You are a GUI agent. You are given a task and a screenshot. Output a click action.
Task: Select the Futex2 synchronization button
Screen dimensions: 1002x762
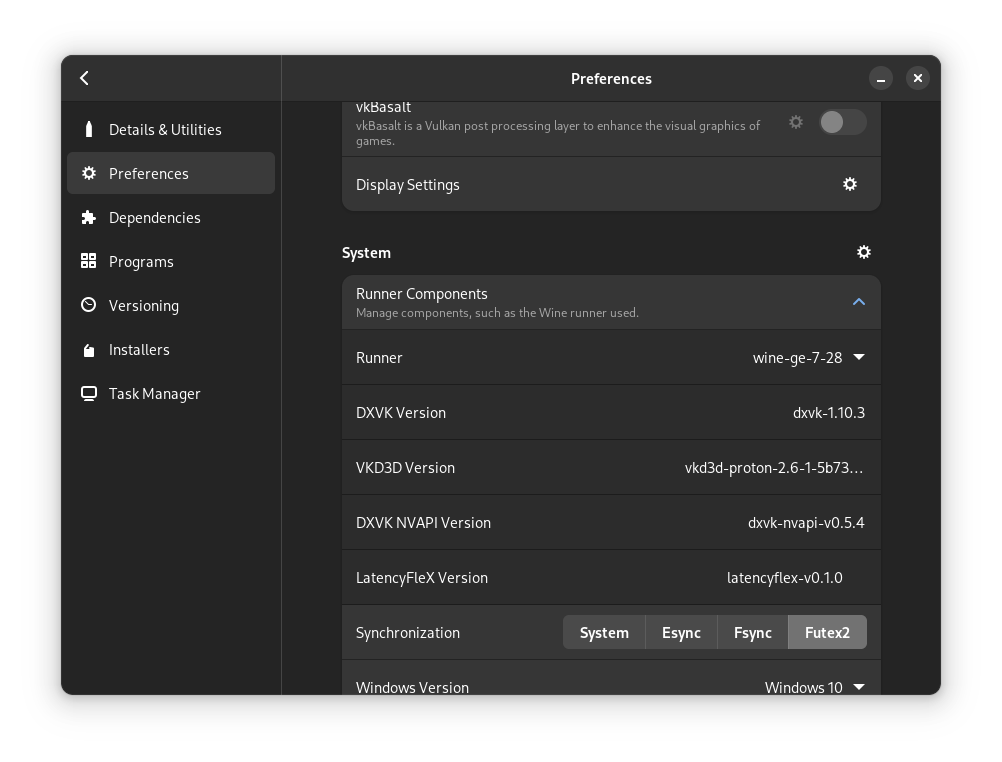coord(827,633)
